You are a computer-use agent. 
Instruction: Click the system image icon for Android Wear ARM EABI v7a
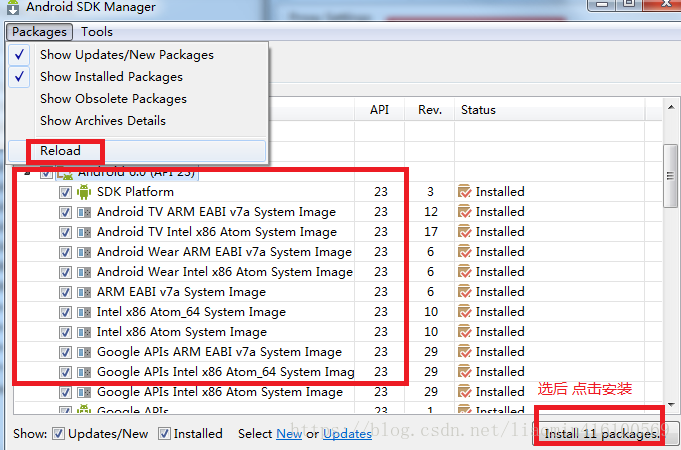[x=84, y=252]
